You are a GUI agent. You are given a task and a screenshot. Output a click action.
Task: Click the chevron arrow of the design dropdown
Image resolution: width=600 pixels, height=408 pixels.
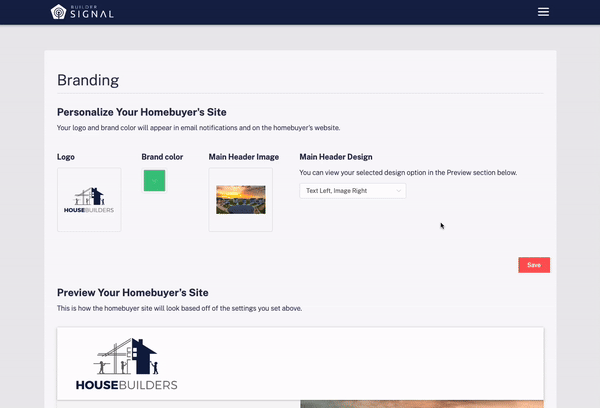click(x=399, y=190)
